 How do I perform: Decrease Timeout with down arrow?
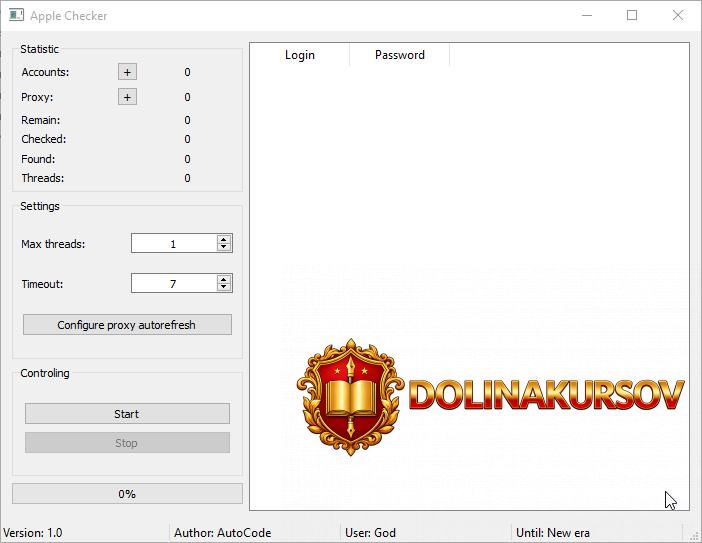coord(224,288)
